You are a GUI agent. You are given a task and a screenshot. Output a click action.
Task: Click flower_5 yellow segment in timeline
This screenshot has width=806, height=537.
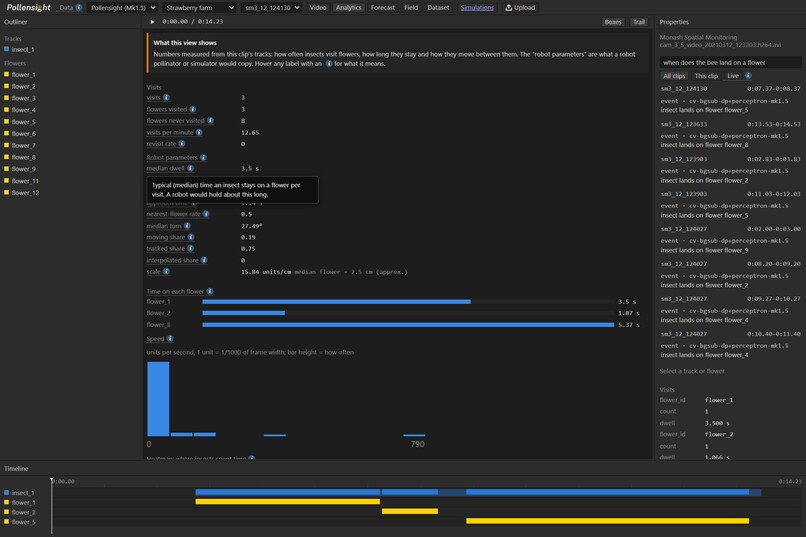pos(608,521)
